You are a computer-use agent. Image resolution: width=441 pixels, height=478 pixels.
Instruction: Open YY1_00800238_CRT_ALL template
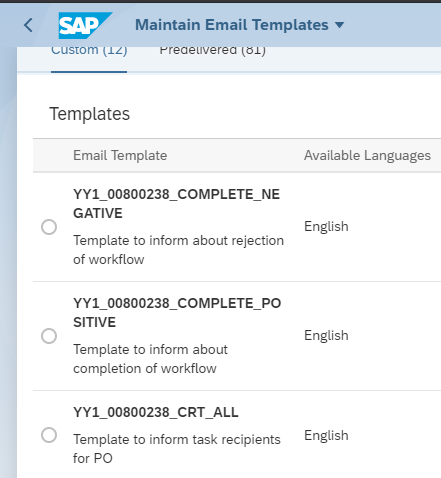pos(156,412)
